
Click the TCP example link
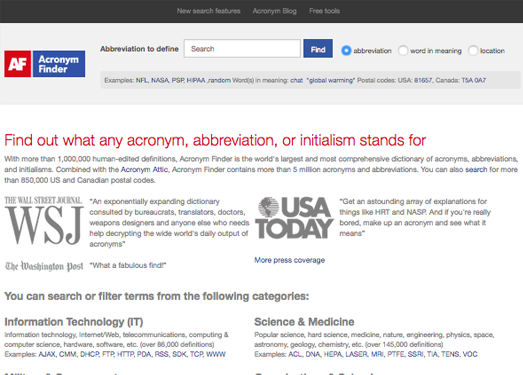coord(196,354)
